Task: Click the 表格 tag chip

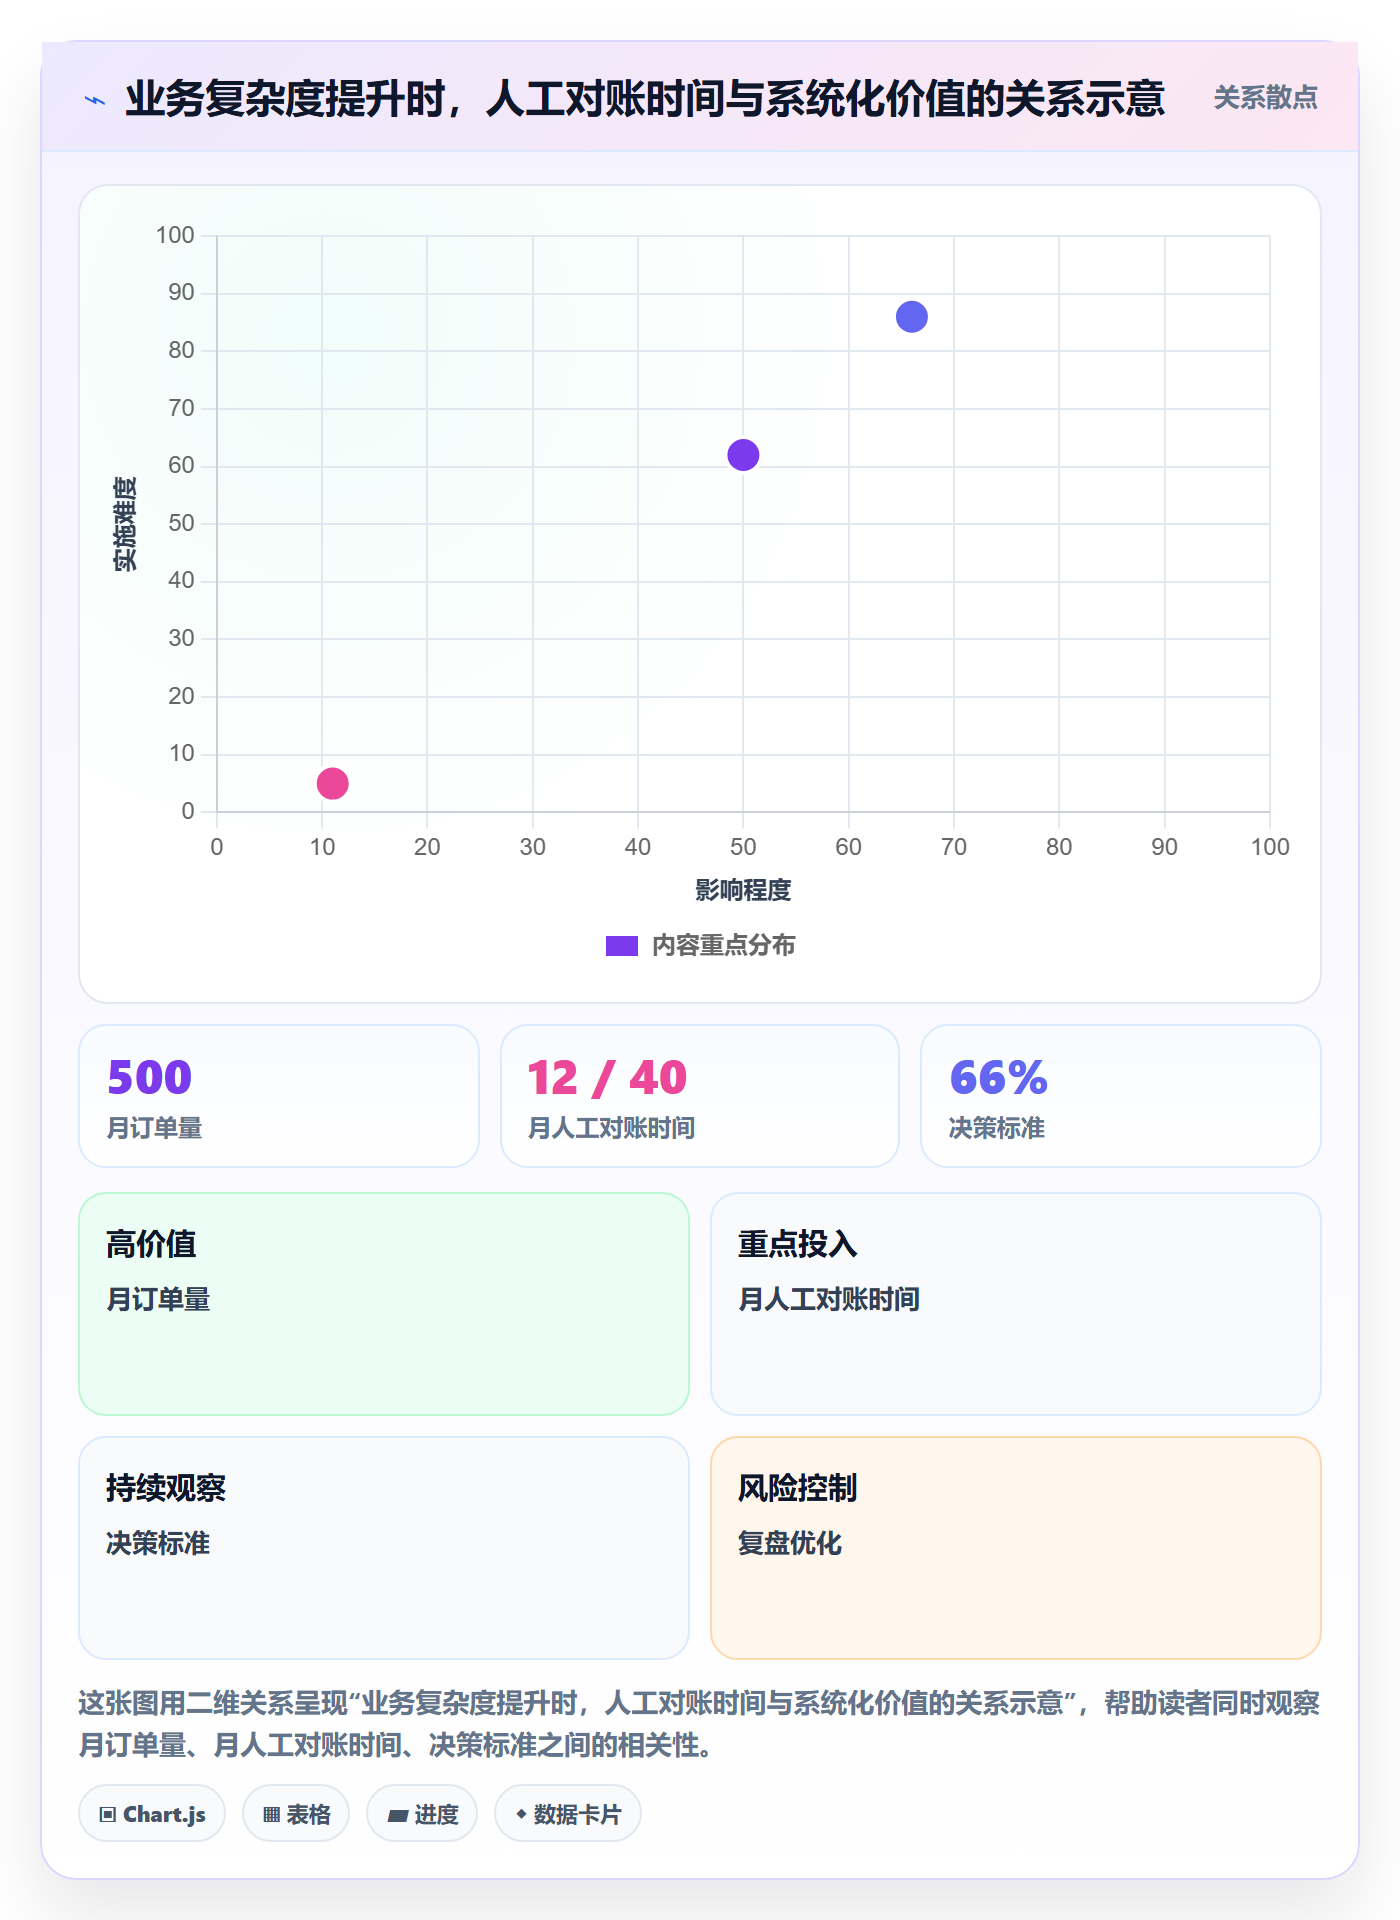Action: (x=296, y=1814)
